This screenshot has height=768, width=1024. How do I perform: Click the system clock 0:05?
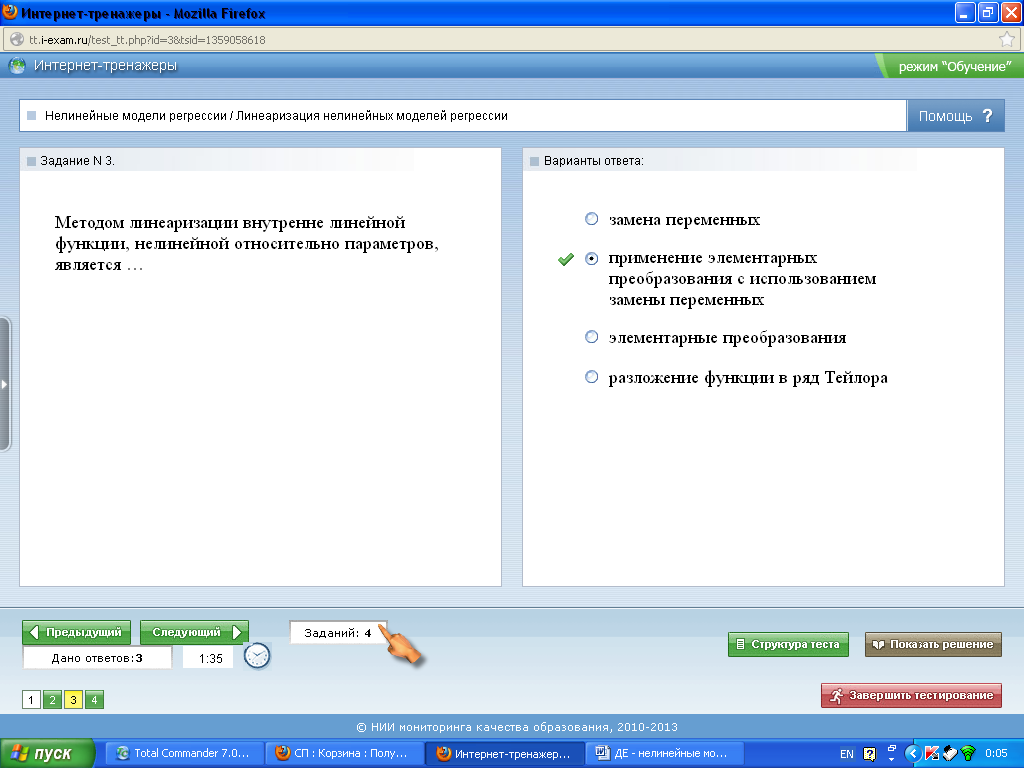click(x=997, y=754)
